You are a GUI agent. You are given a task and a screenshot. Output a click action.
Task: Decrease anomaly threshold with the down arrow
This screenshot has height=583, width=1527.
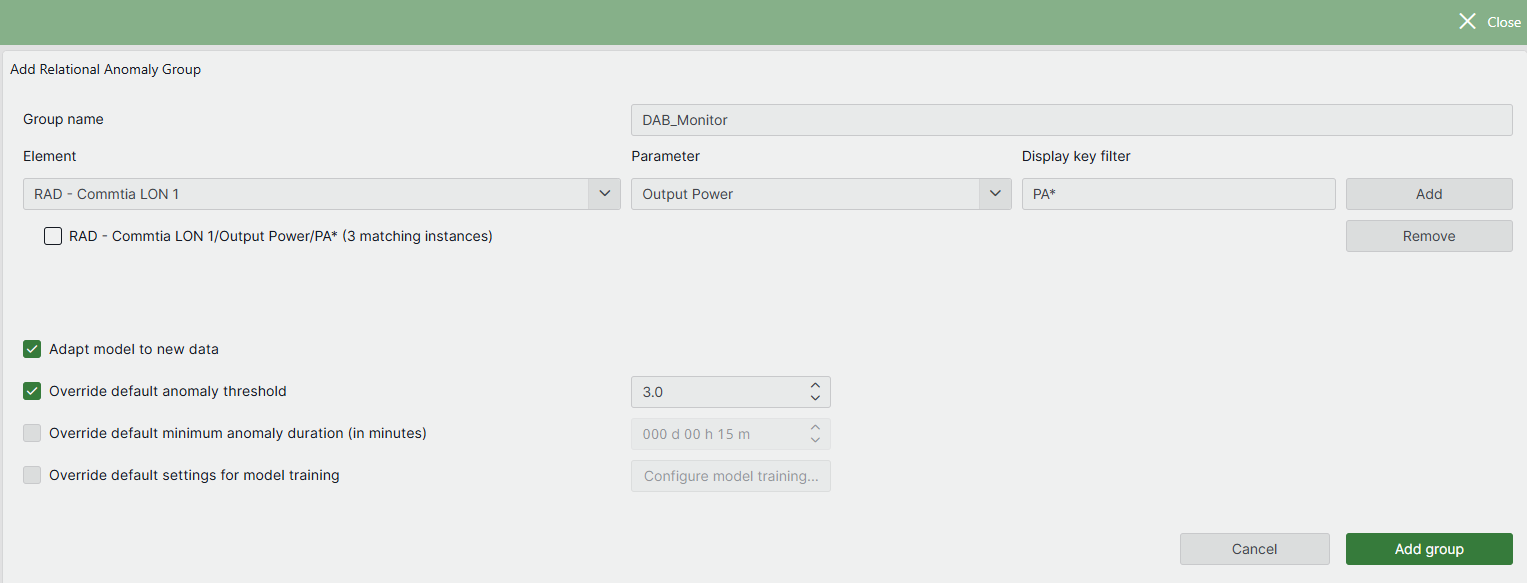(x=815, y=398)
